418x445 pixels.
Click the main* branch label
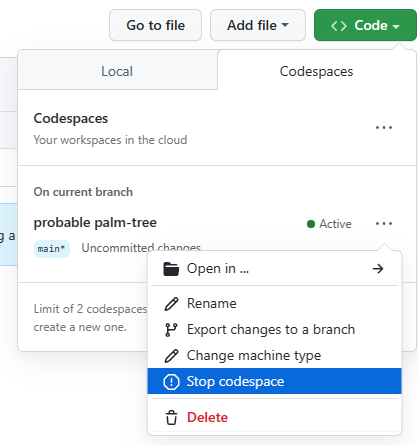(52, 249)
